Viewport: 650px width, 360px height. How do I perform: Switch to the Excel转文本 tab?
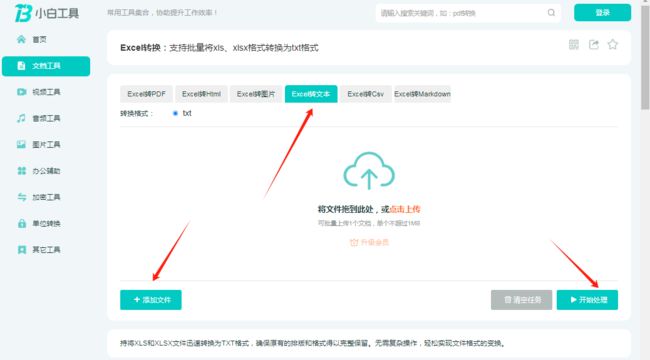311,94
